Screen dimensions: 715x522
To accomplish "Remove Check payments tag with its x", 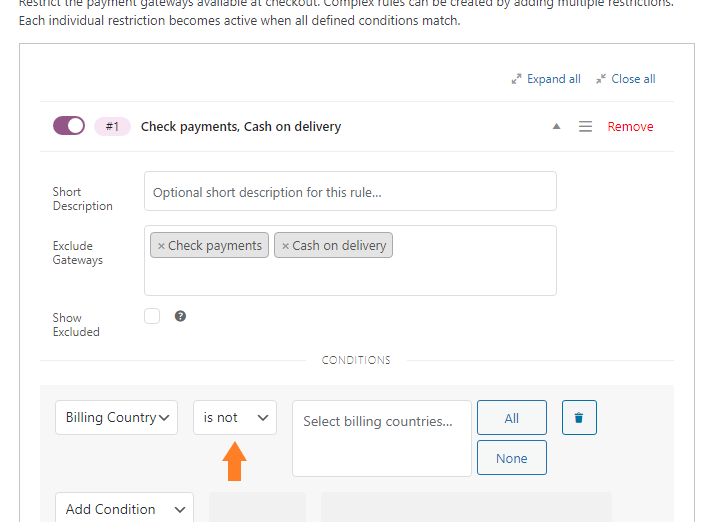I will coord(161,246).
